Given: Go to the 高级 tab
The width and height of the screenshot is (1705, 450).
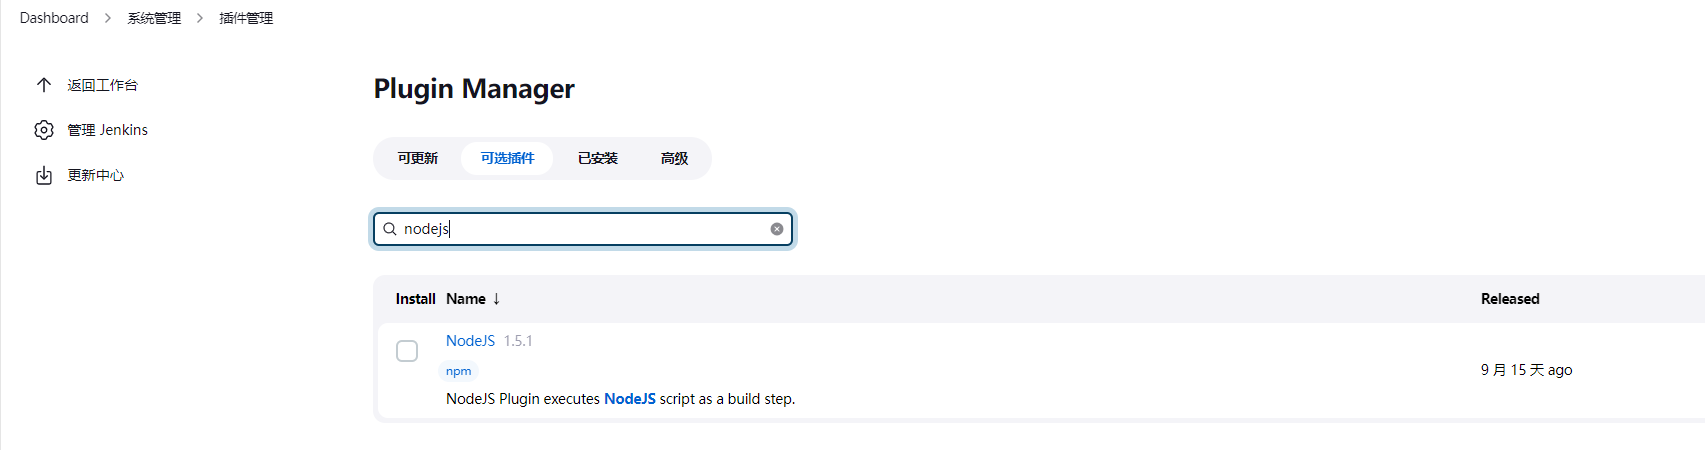Looking at the screenshot, I should tap(674, 158).
